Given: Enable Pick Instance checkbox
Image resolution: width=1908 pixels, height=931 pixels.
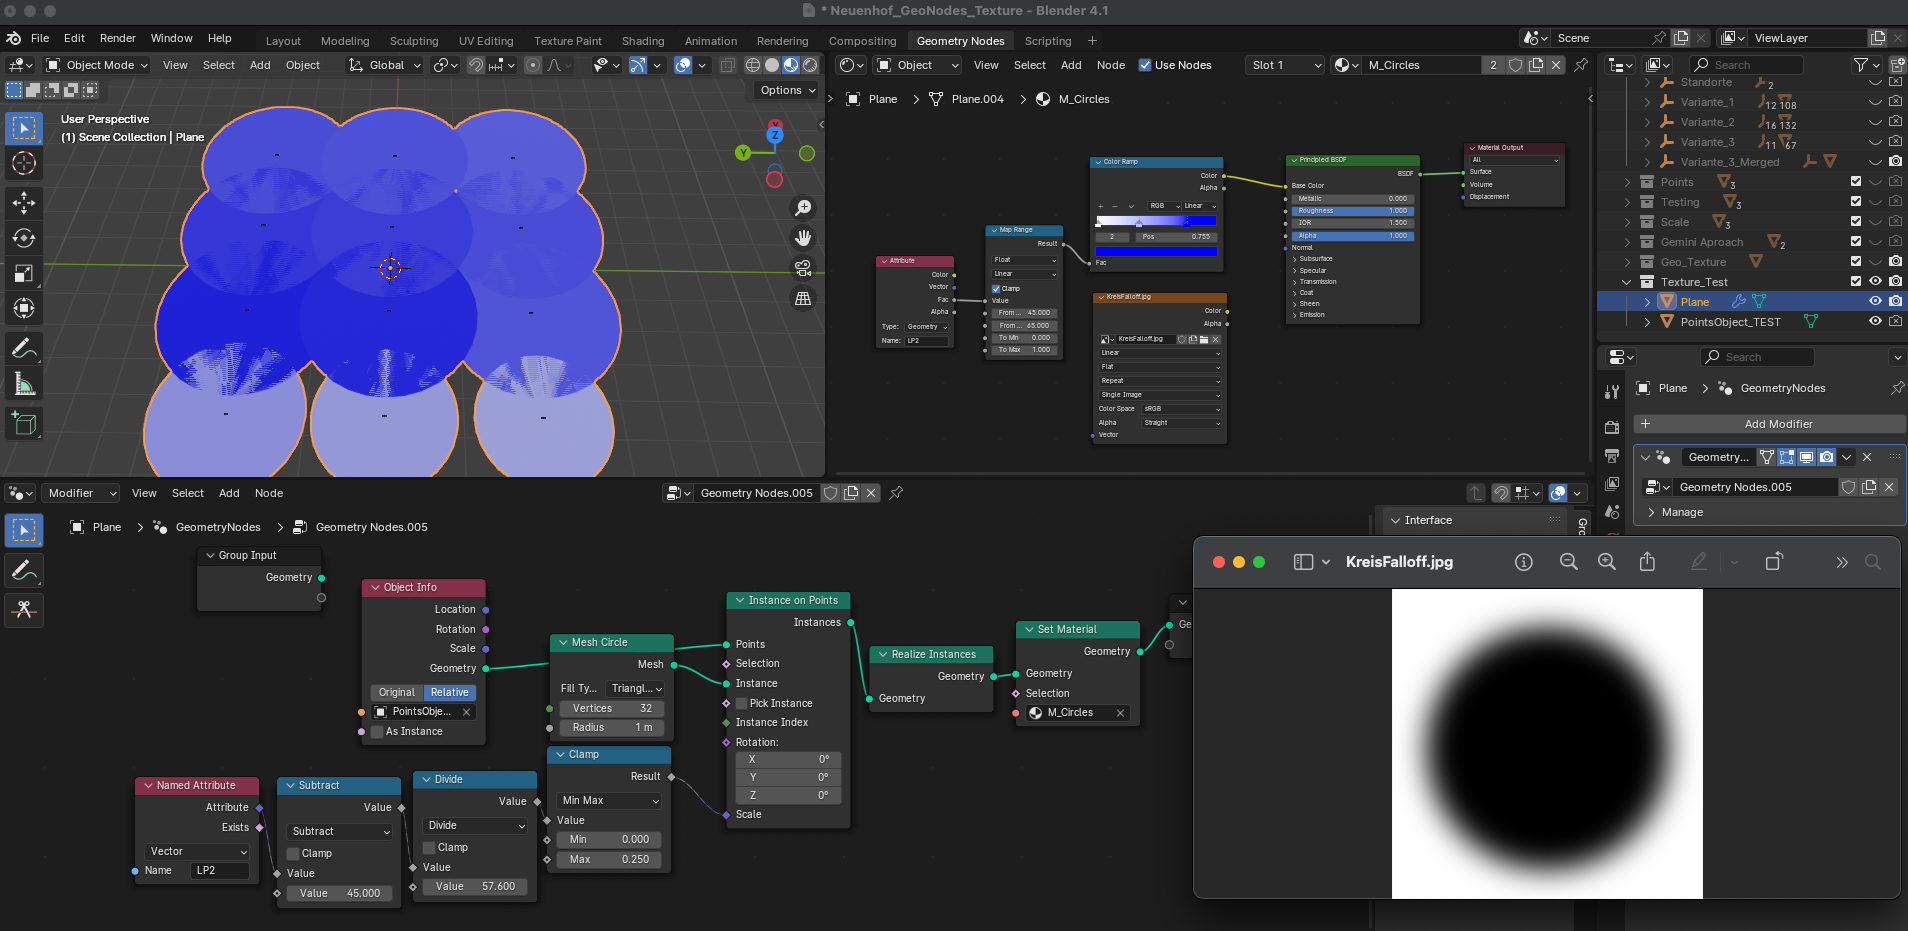Looking at the screenshot, I should [742, 703].
